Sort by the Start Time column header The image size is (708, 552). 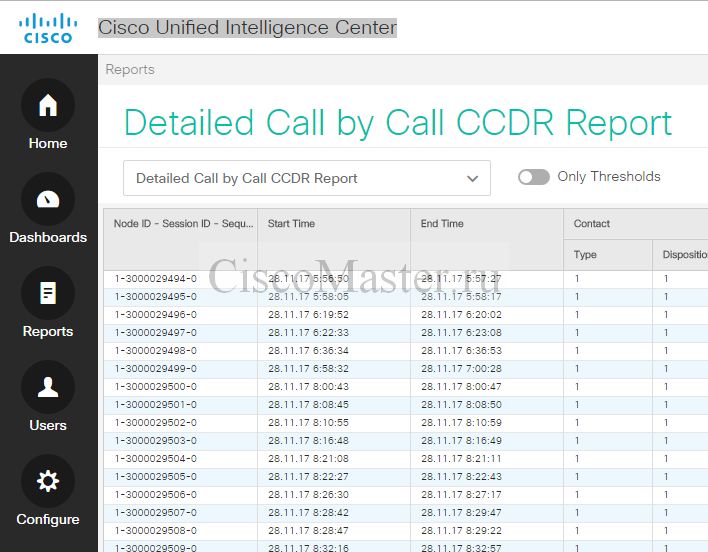(x=334, y=239)
